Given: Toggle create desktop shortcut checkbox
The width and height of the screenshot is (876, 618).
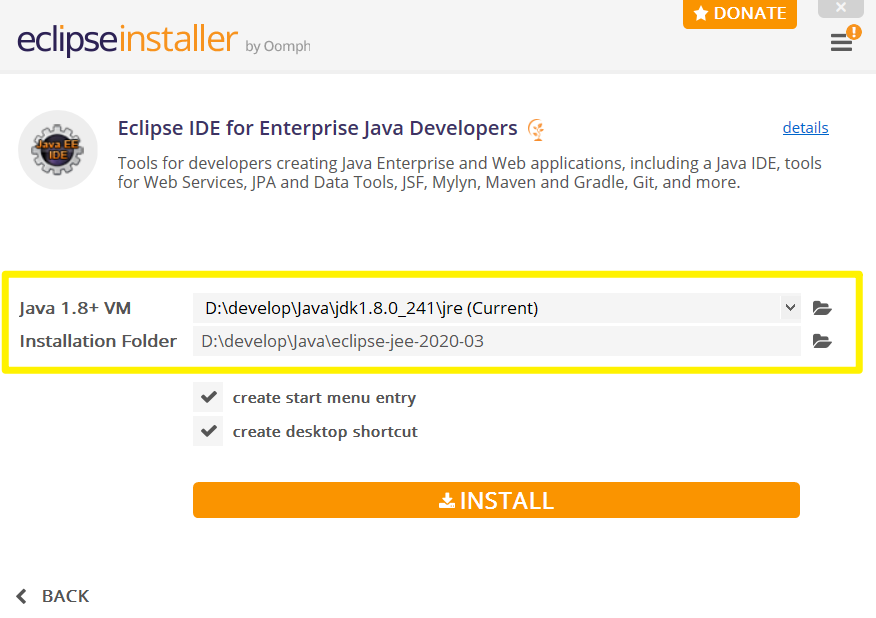Looking at the screenshot, I should coord(208,431).
